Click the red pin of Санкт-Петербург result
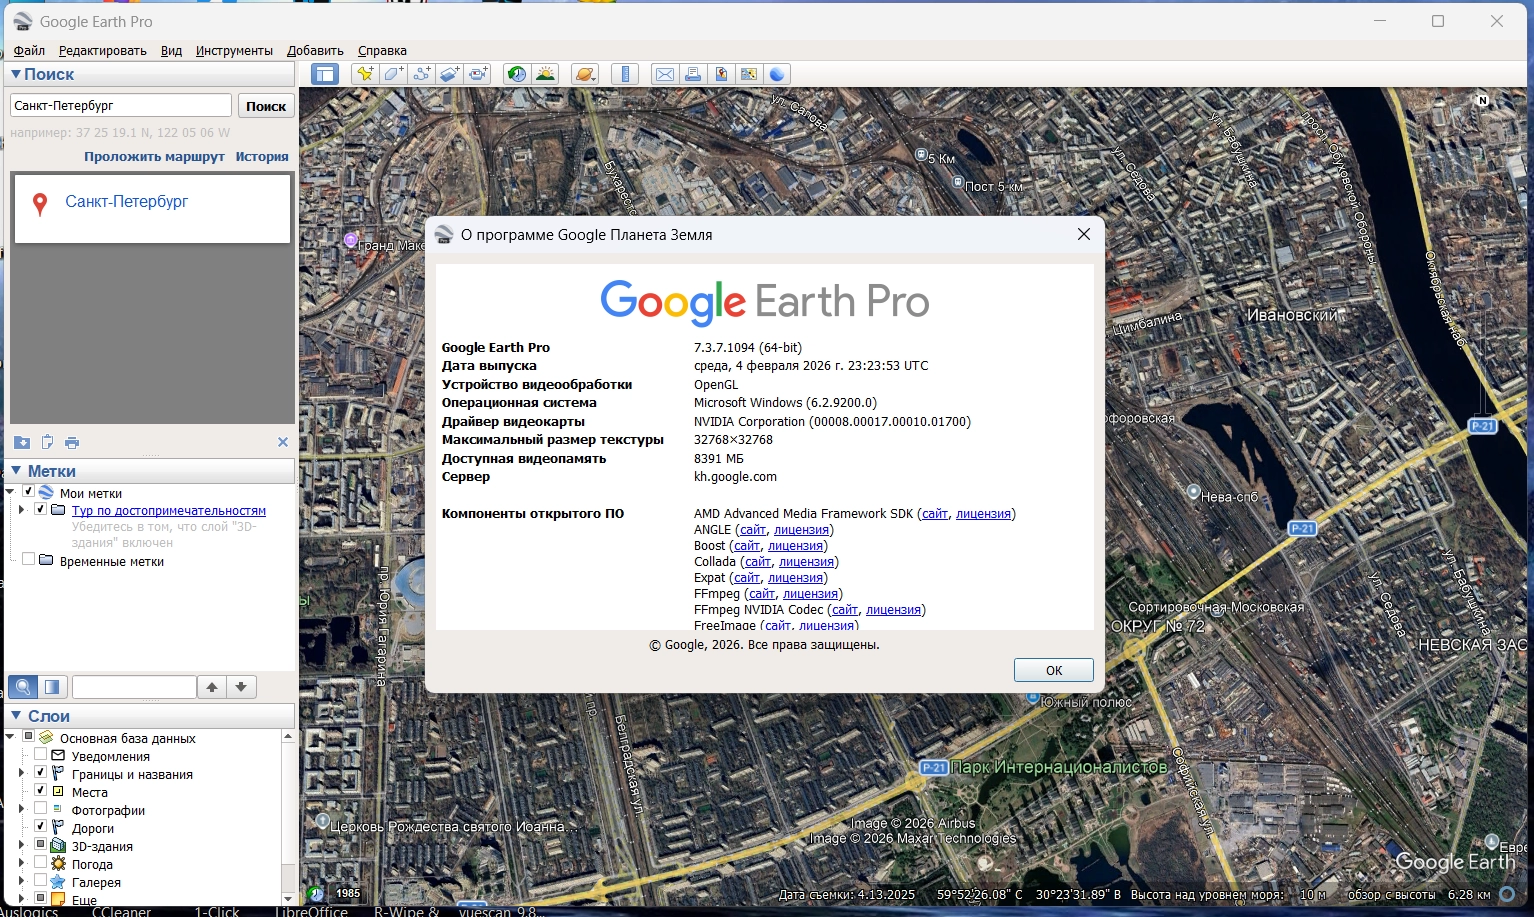Screen dimensions: 1534x917 [x=40, y=205]
